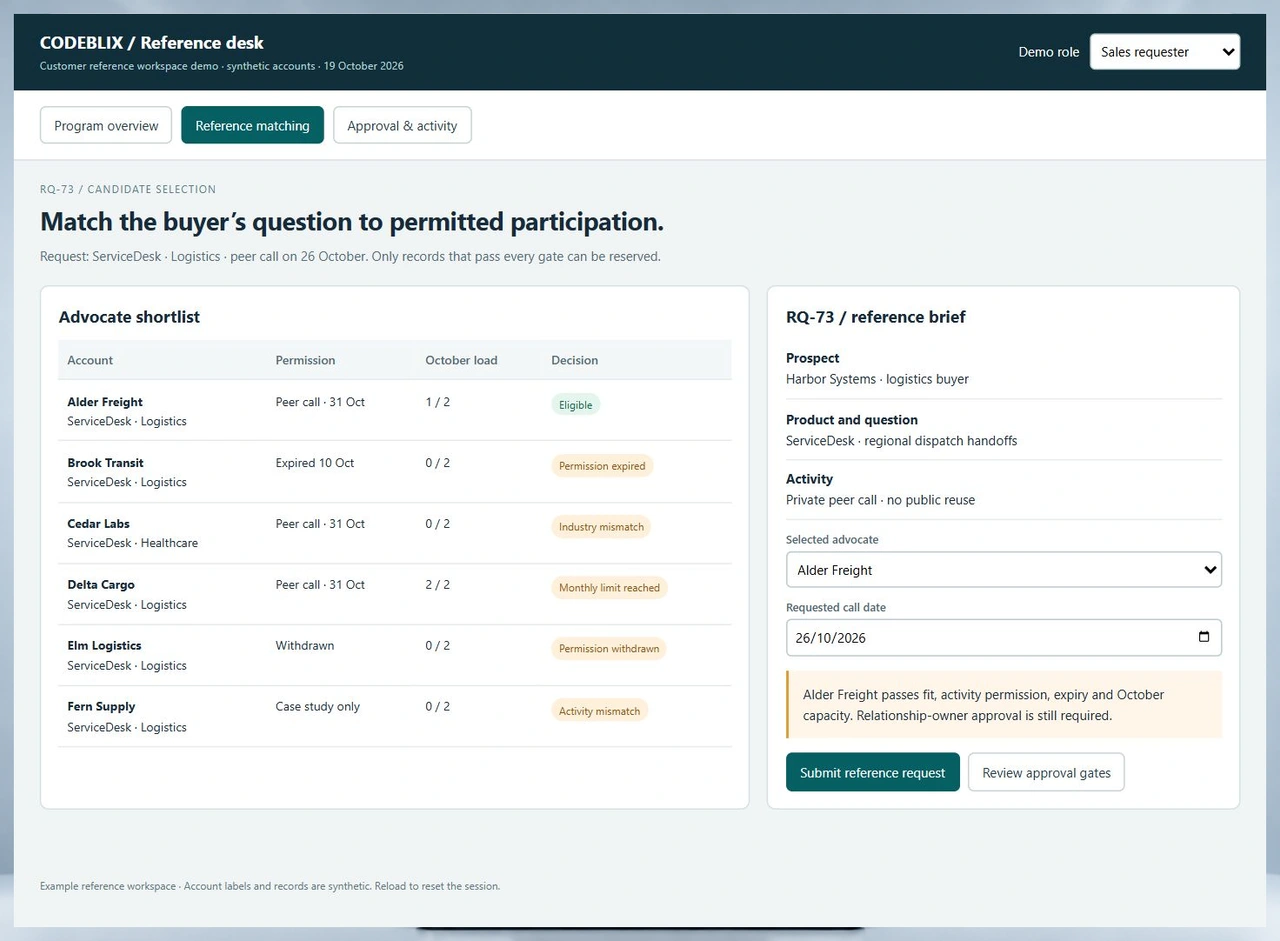Focus the Requested call date field
The image size is (1280, 941).
[x=1004, y=637]
